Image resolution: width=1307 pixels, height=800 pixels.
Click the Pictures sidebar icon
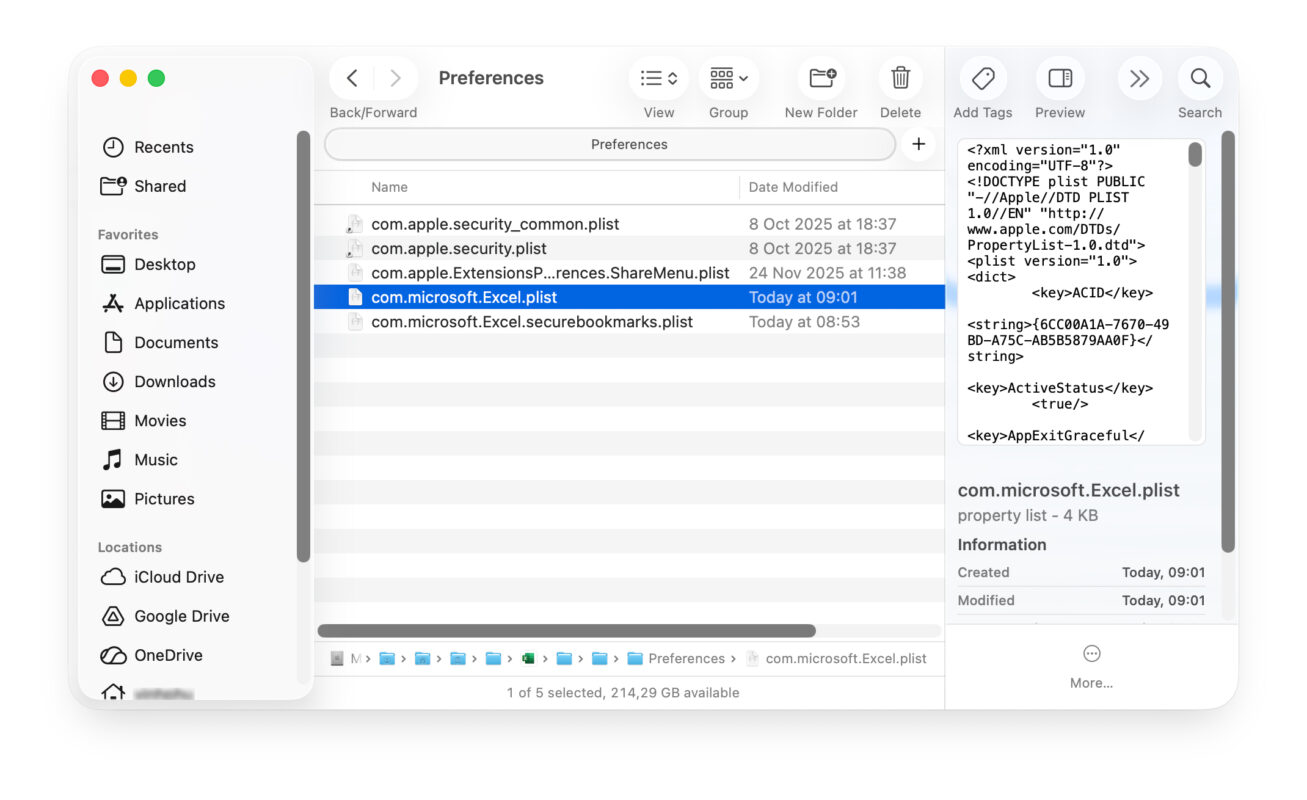coord(113,498)
